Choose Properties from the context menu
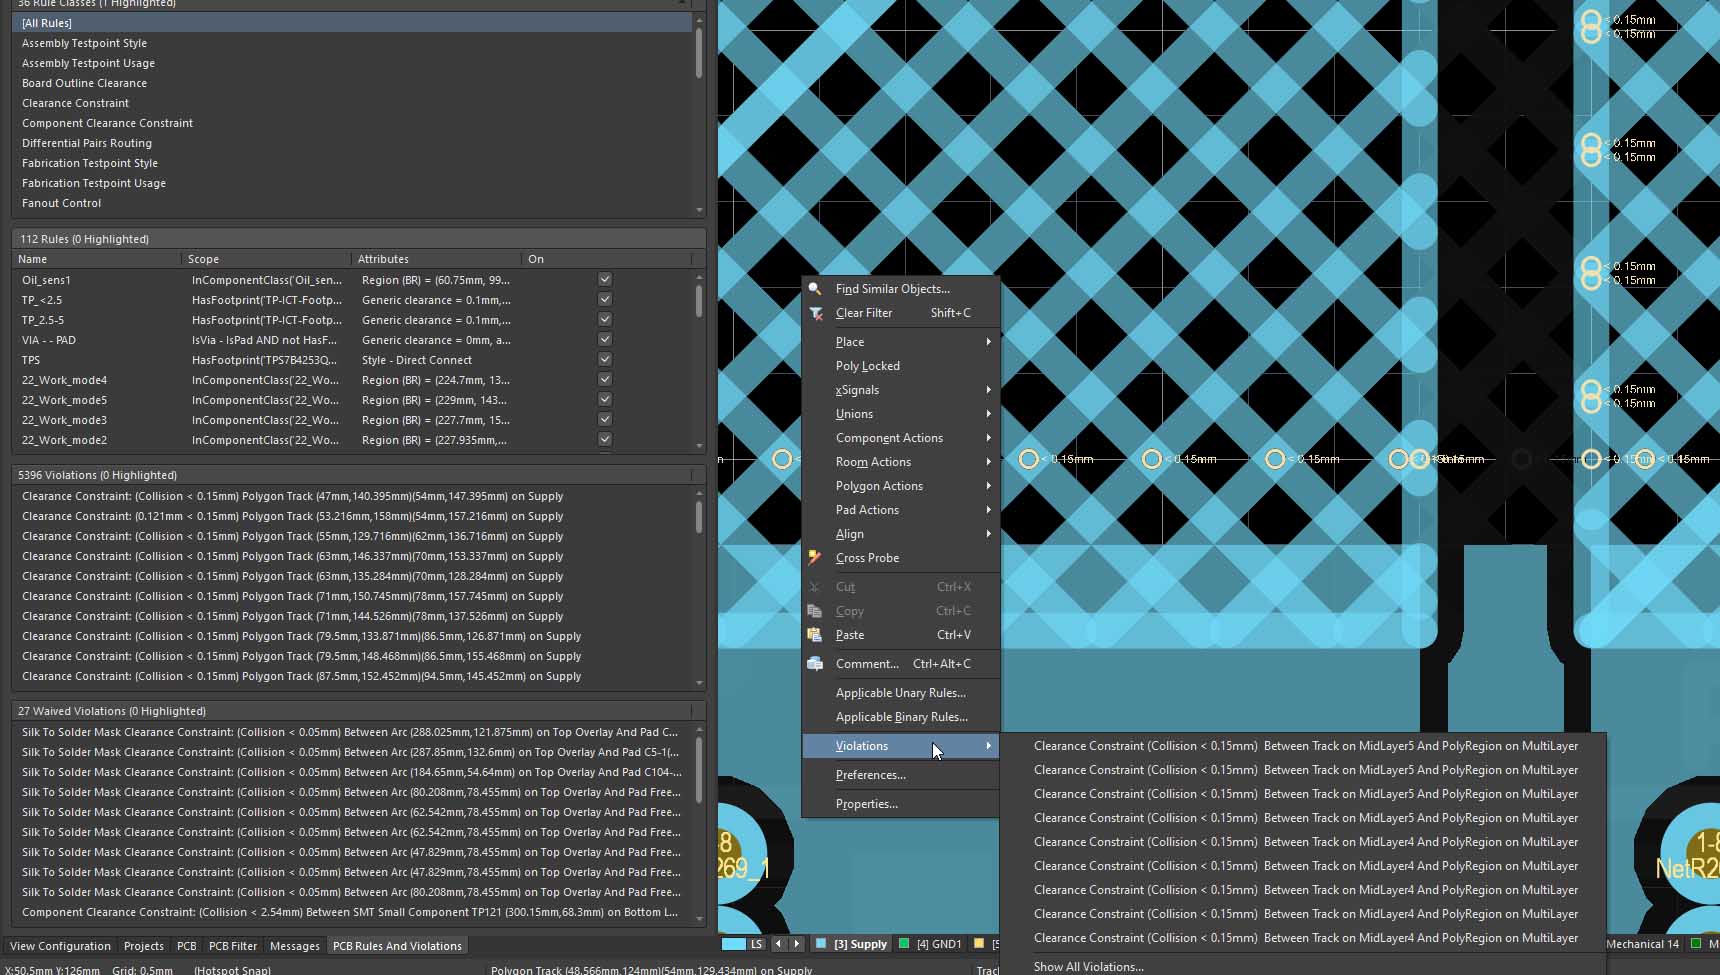 [867, 804]
